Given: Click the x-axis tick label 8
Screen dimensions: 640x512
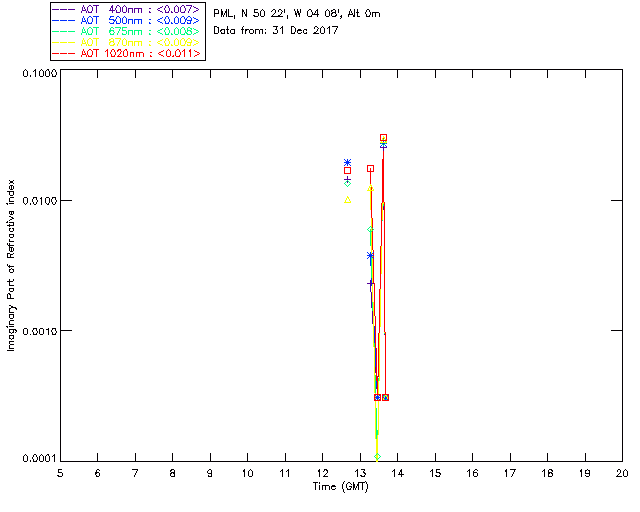Looking at the screenshot, I should click(173, 474).
